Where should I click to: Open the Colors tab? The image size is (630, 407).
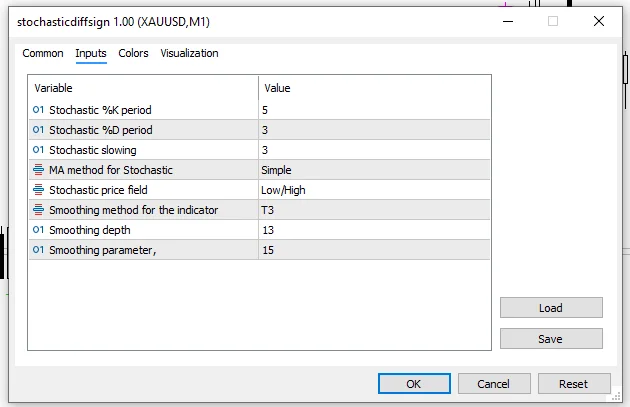tap(133, 53)
